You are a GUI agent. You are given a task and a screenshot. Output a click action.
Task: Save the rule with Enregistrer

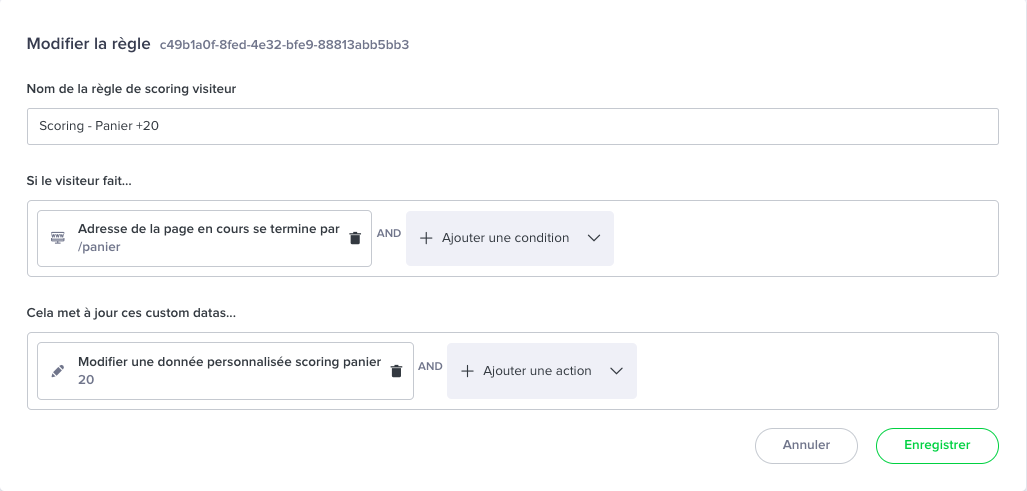tap(937, 446)
